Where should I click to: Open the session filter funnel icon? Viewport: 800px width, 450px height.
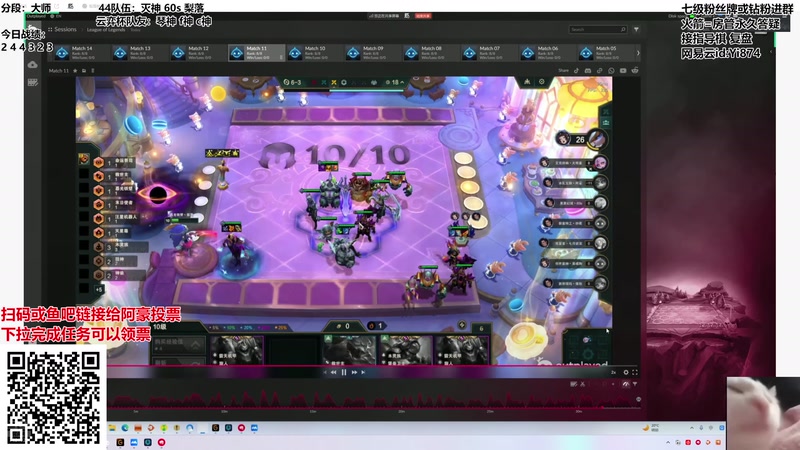636,30
